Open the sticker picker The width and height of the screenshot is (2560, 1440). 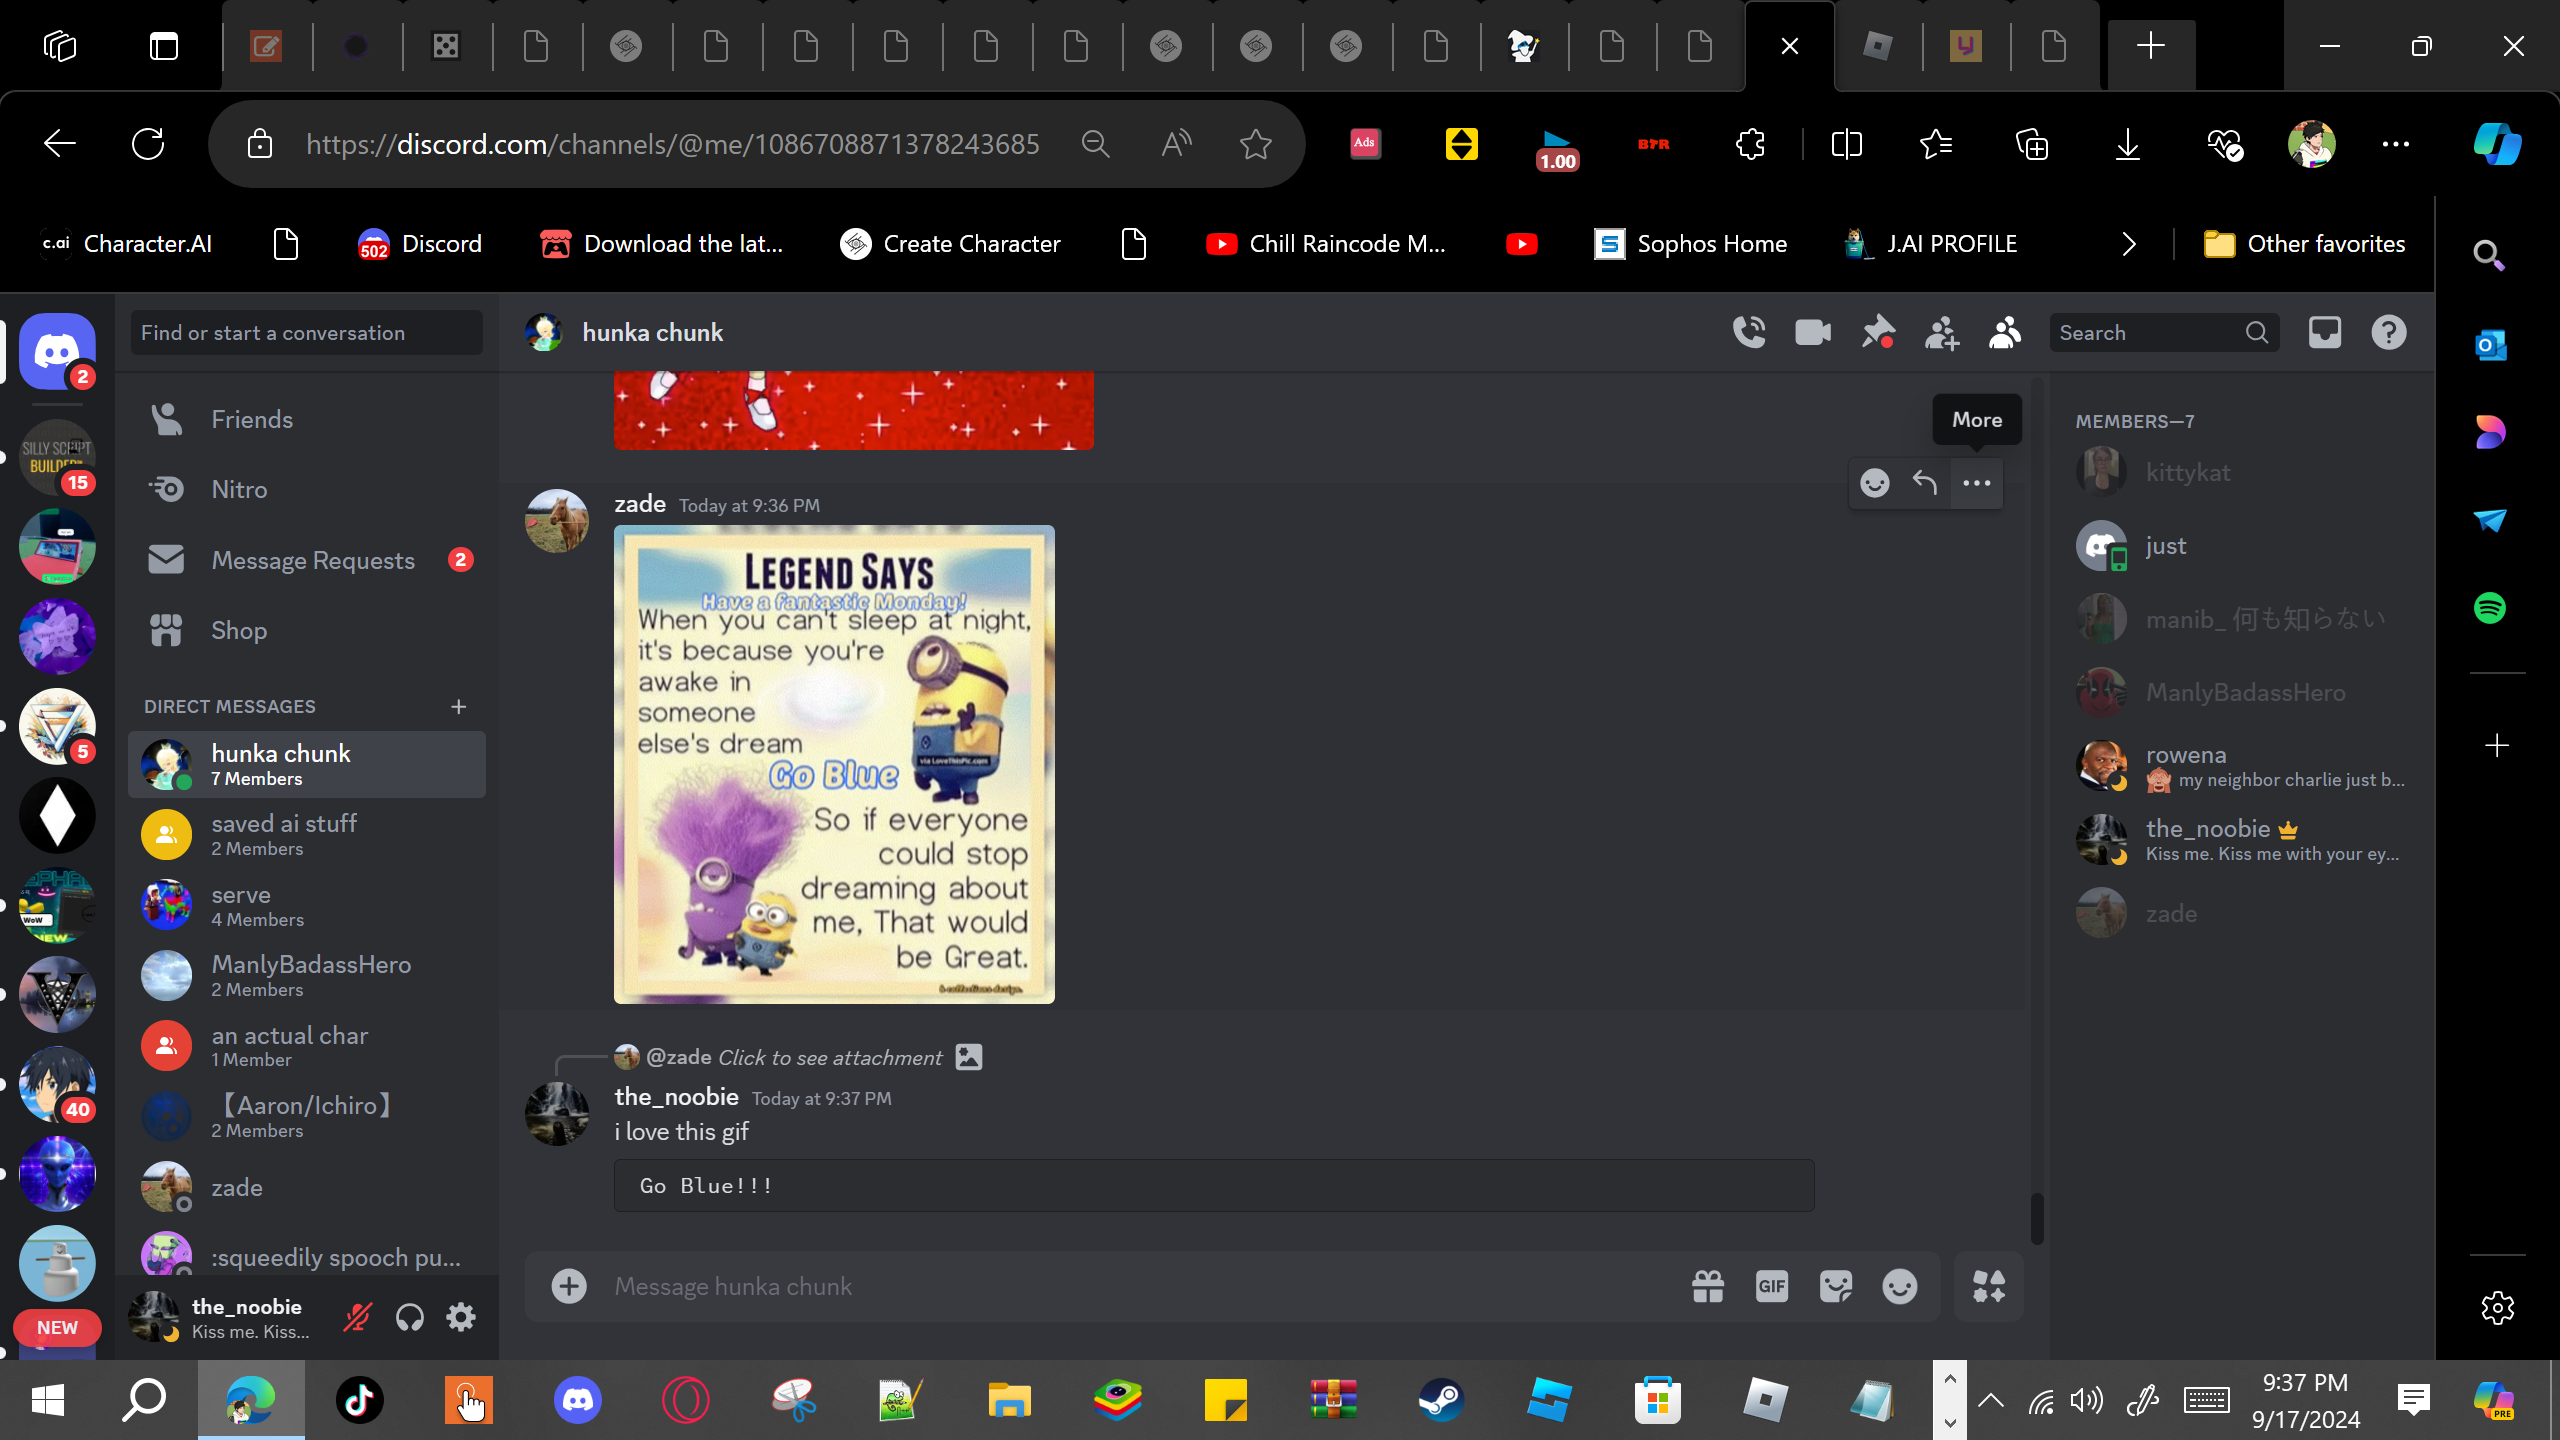click(1835, 1286)
